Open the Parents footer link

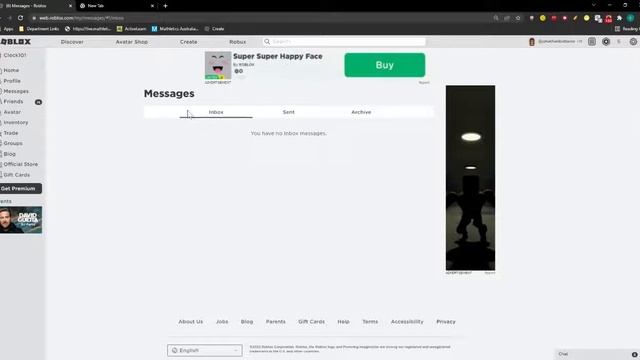276,322
